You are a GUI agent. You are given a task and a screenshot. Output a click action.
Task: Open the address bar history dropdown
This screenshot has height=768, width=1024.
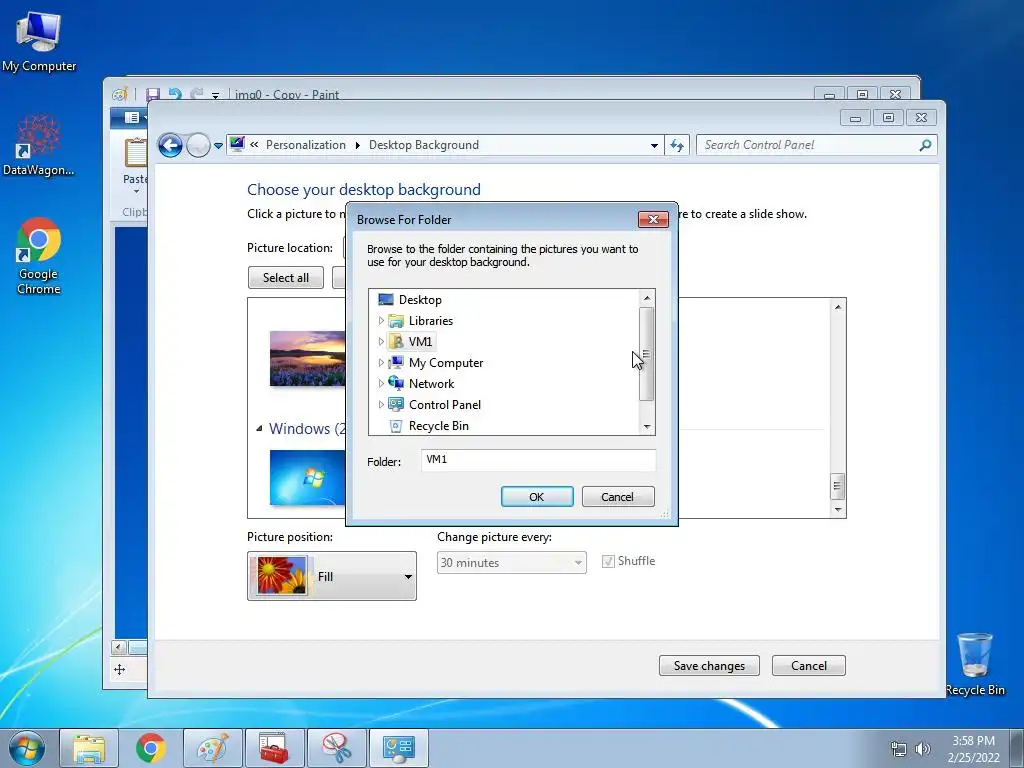click(x=654, y=146)
